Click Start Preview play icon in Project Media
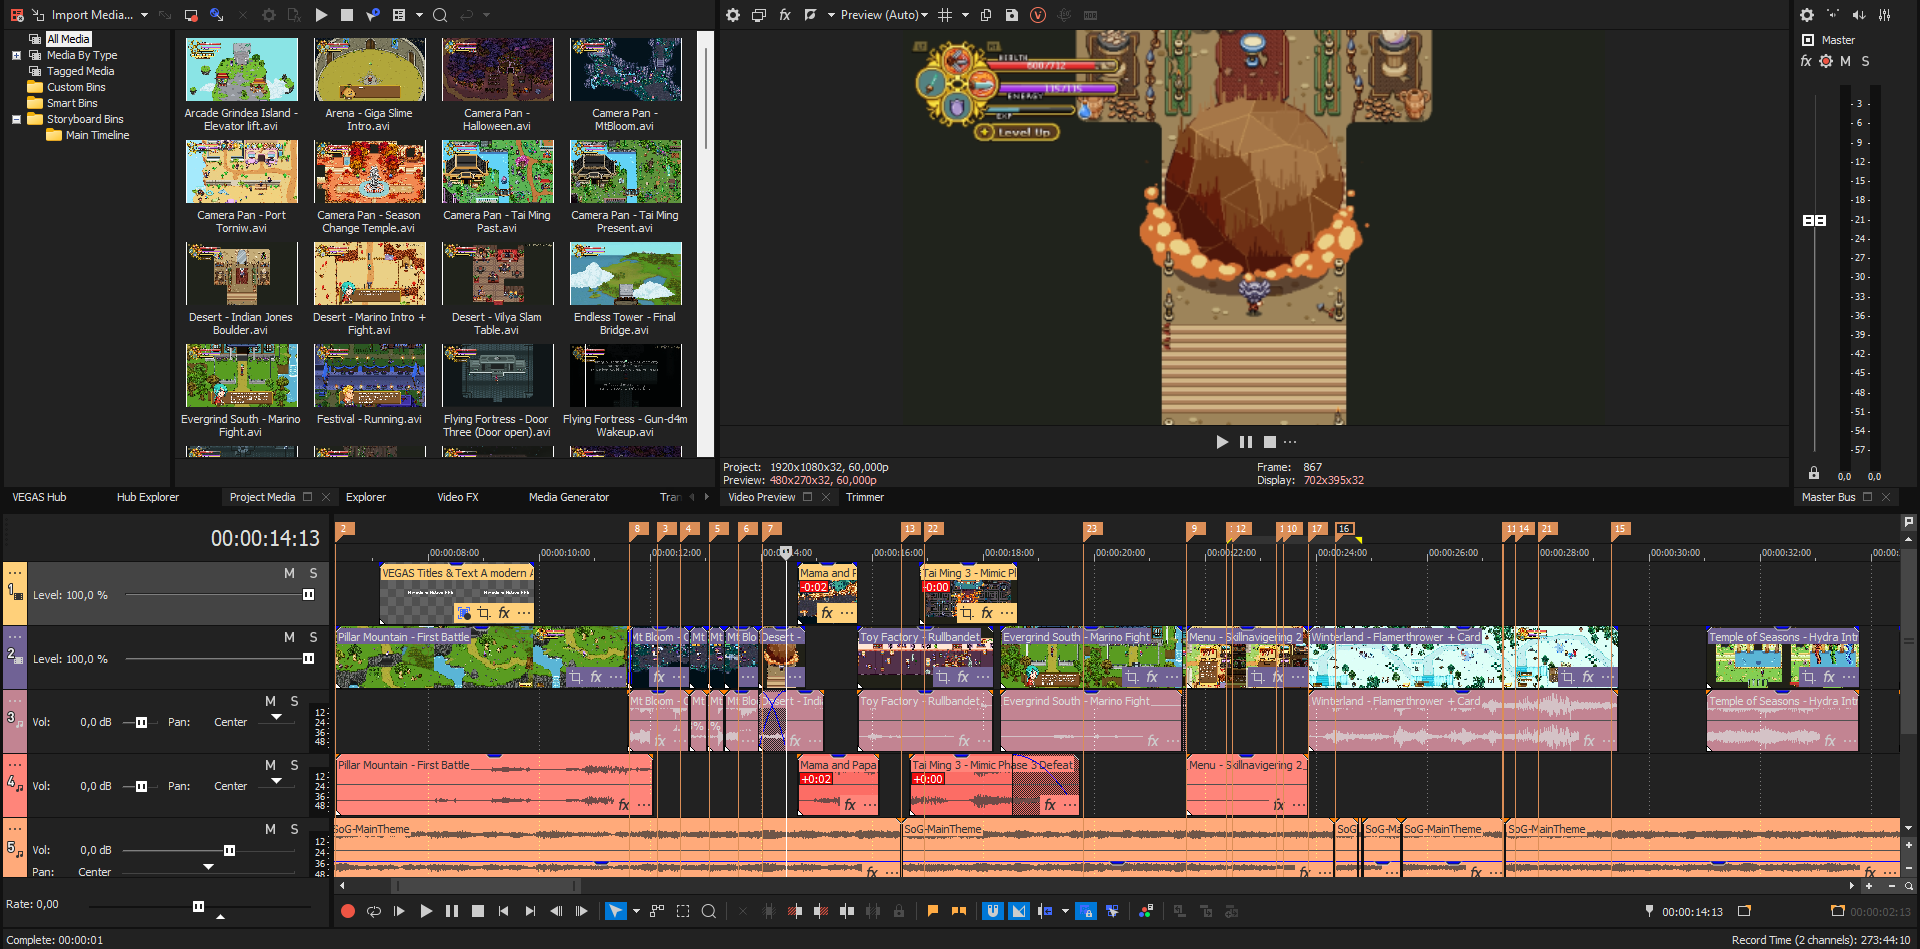The width and height of the screenshot is (1920, 949). coord(321,15)
